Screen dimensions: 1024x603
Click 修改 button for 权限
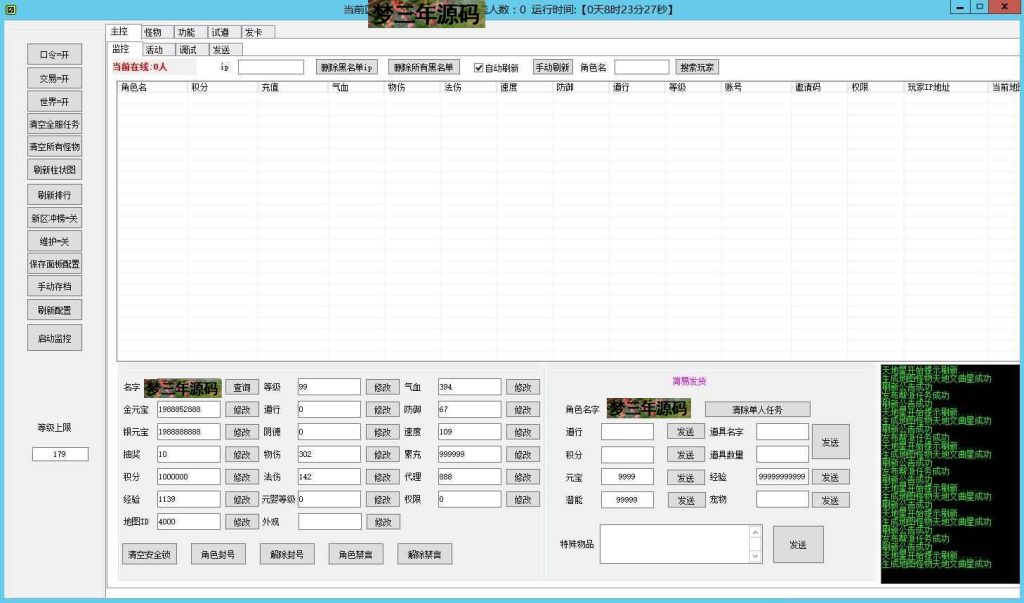click(x=522, y=499)
